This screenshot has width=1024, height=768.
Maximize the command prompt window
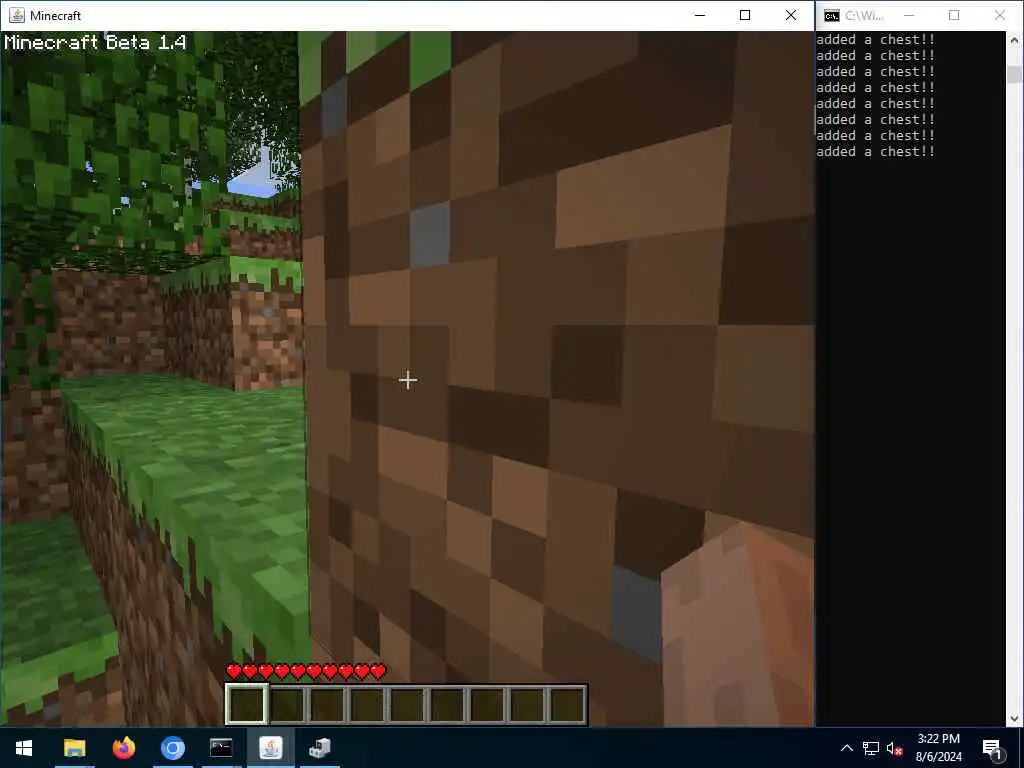pos(954,15)
